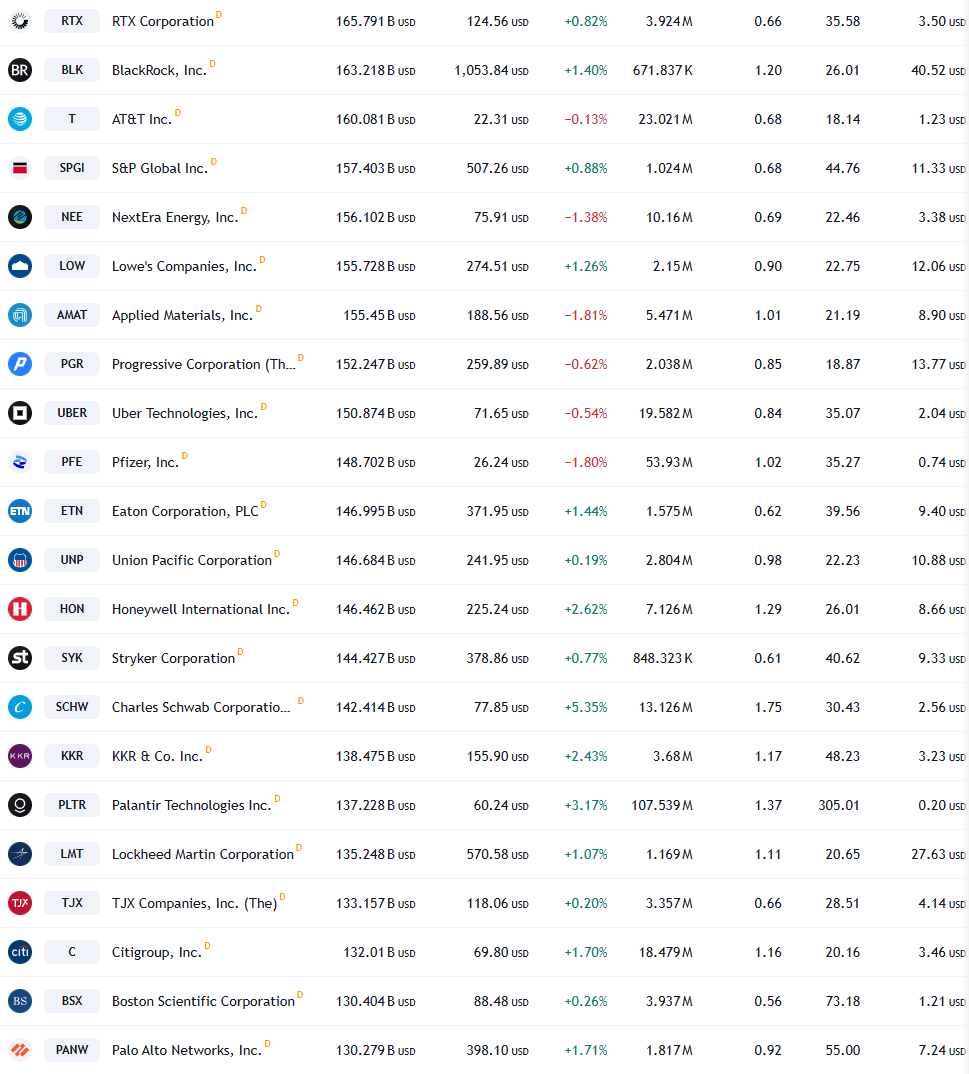Image resolution: width=969 pixels, height=1074 pixels.
Task: Click the TJX red logo icon
Action: click(20, 903)
